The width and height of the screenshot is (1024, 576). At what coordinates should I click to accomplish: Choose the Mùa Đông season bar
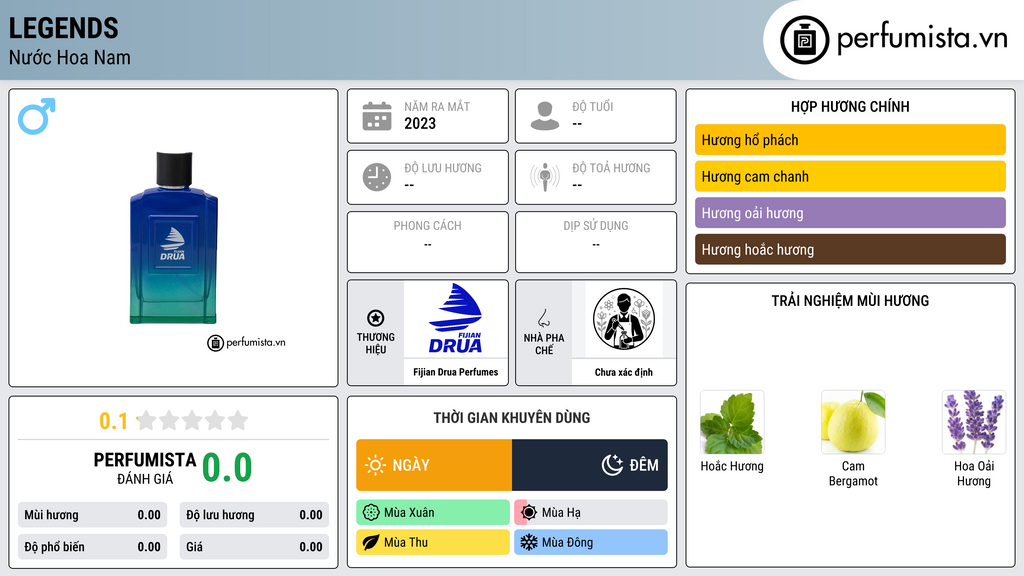[x=591, y=543]
